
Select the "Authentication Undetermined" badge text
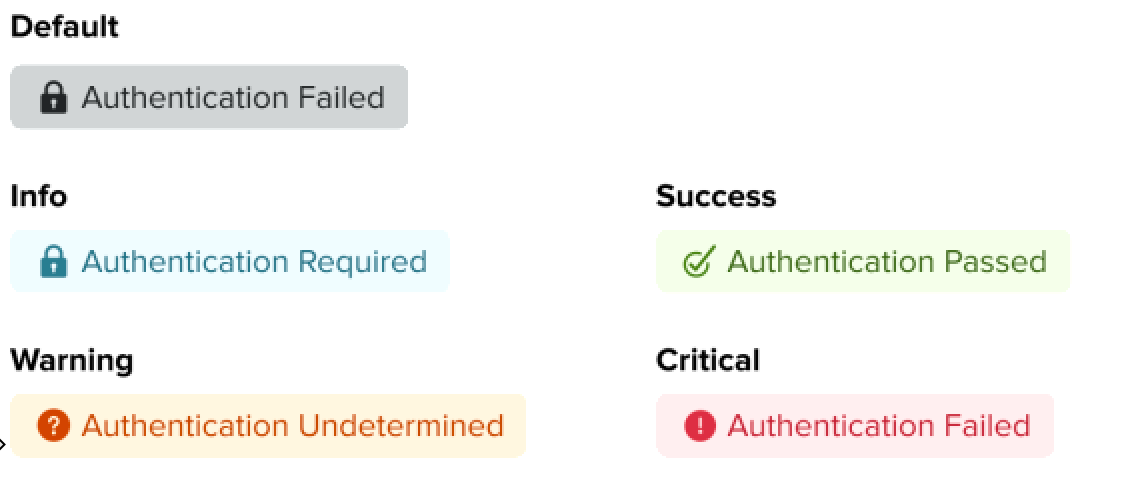(292, 426)
